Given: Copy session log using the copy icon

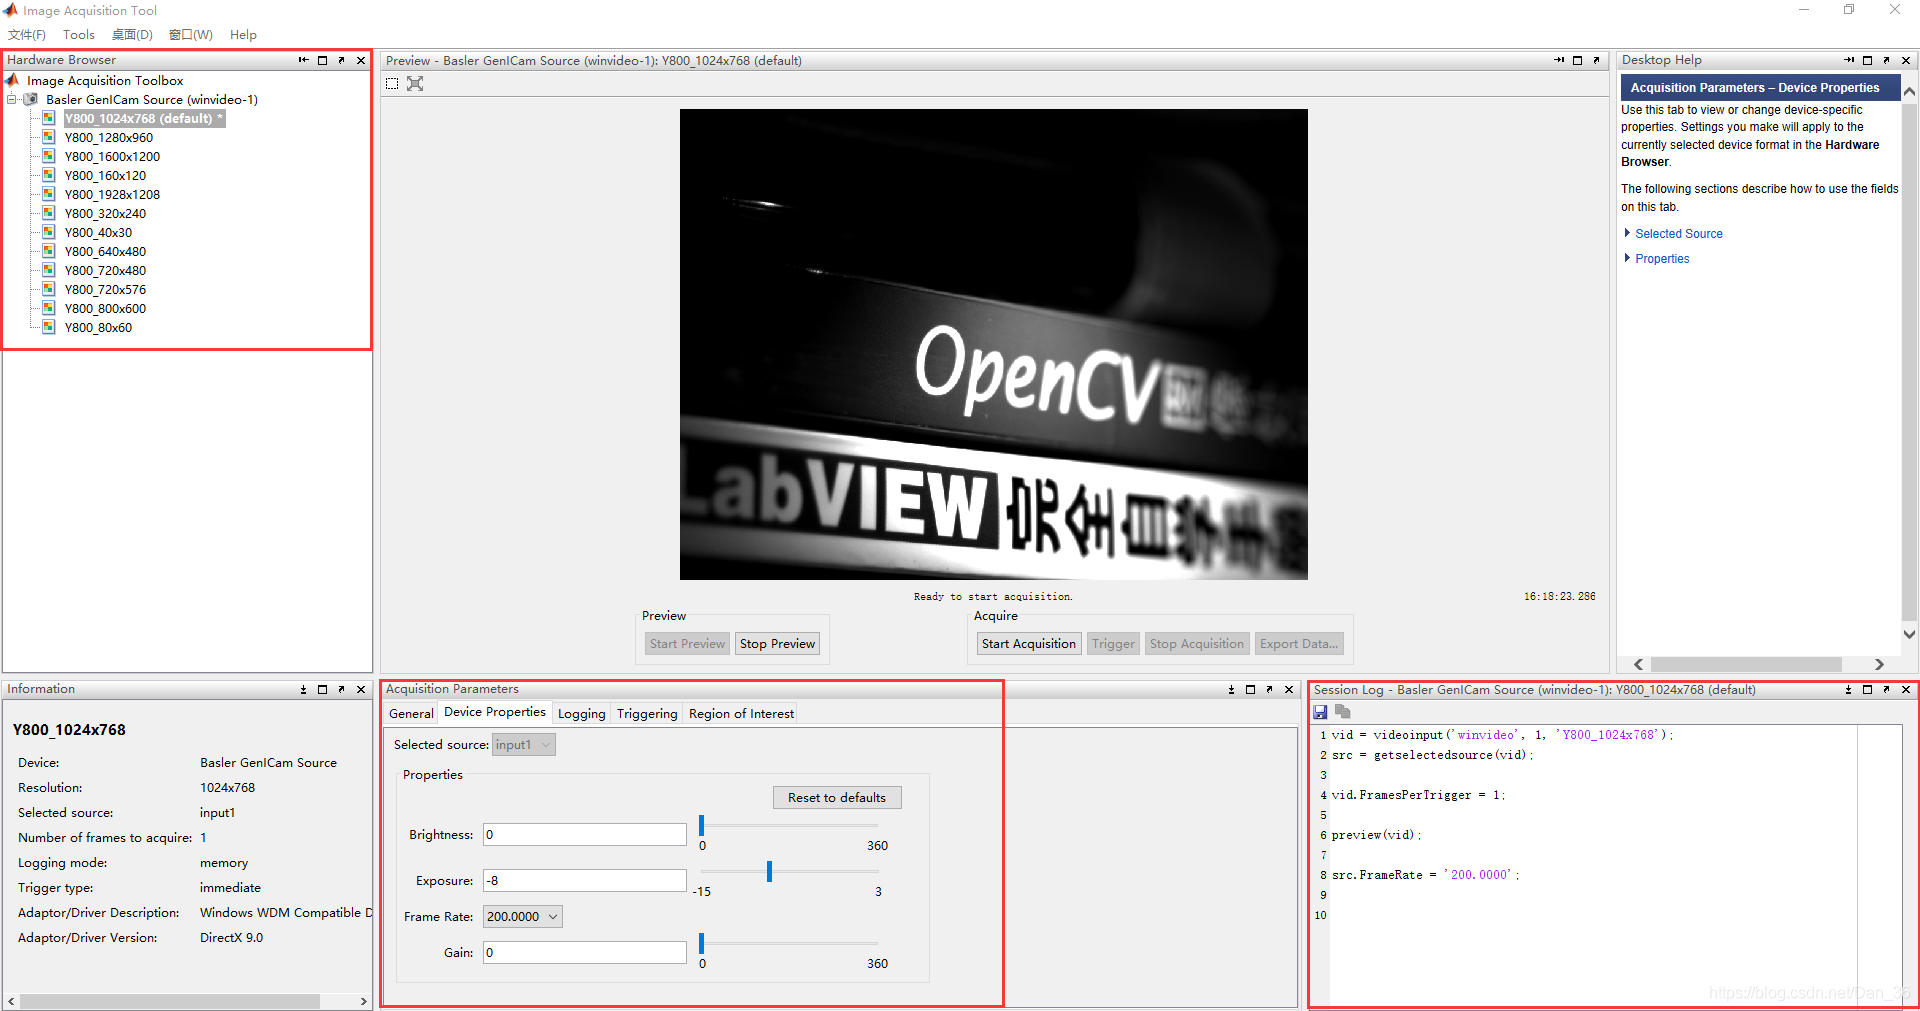Looking at the screenshot, I should click(1342, 712).
